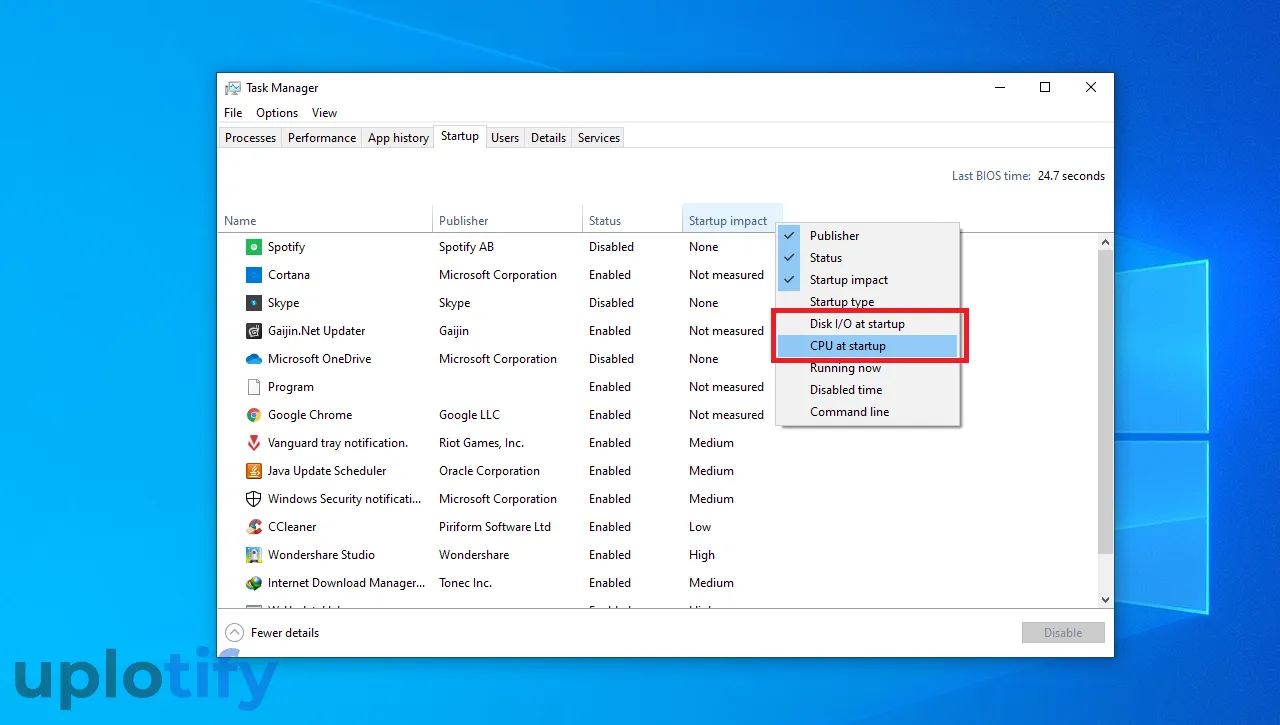
Task: Click the Cortana blue square icon
Action: [x=254, y=275]
